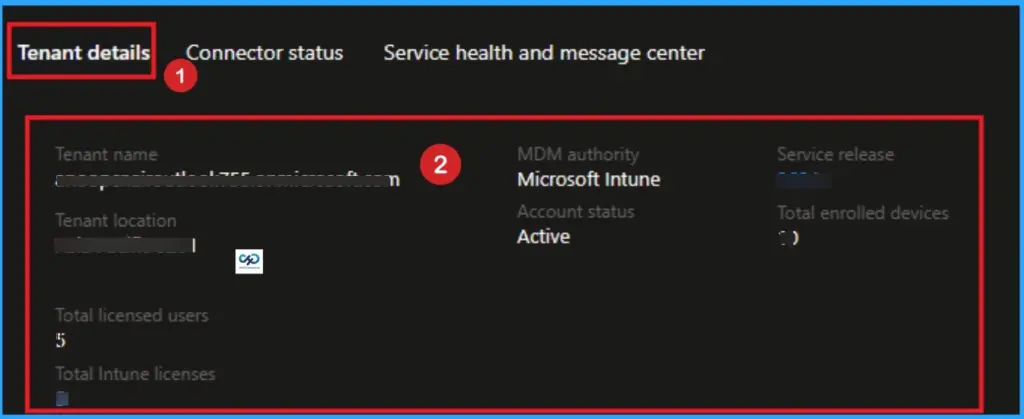Click the 'Service release' label
The height and width of the screenshot is (419, 1024).
click(835, 155)
